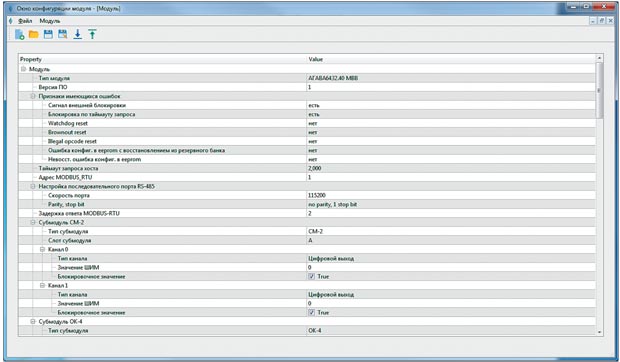The height and width of the screenshot is (362, 620).
Task: Open the Модуль menu
Action: point(50,21)
